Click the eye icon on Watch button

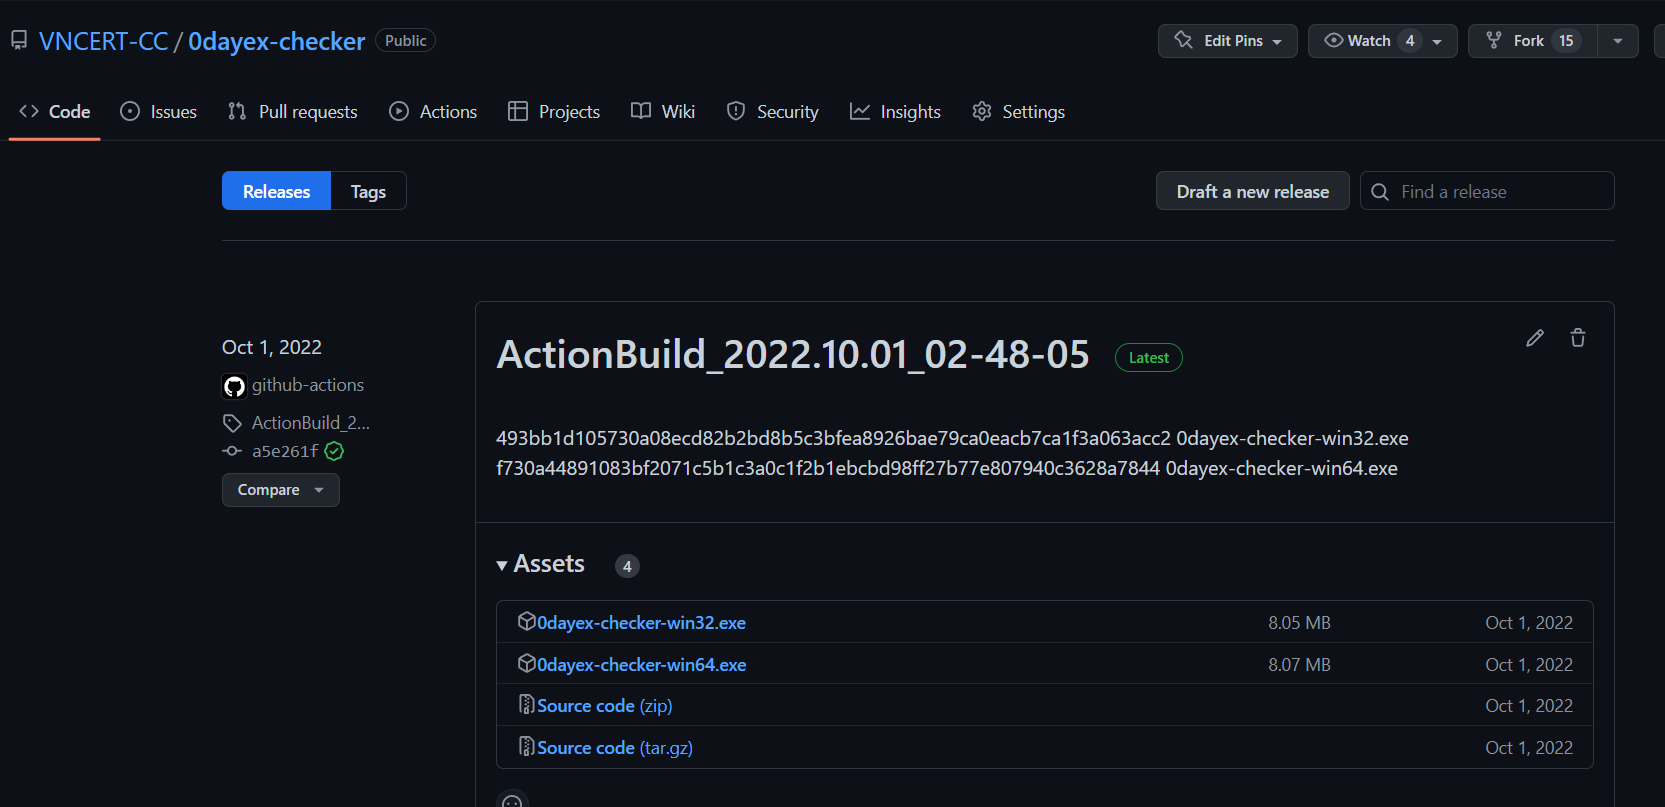tap(1334, 40)
